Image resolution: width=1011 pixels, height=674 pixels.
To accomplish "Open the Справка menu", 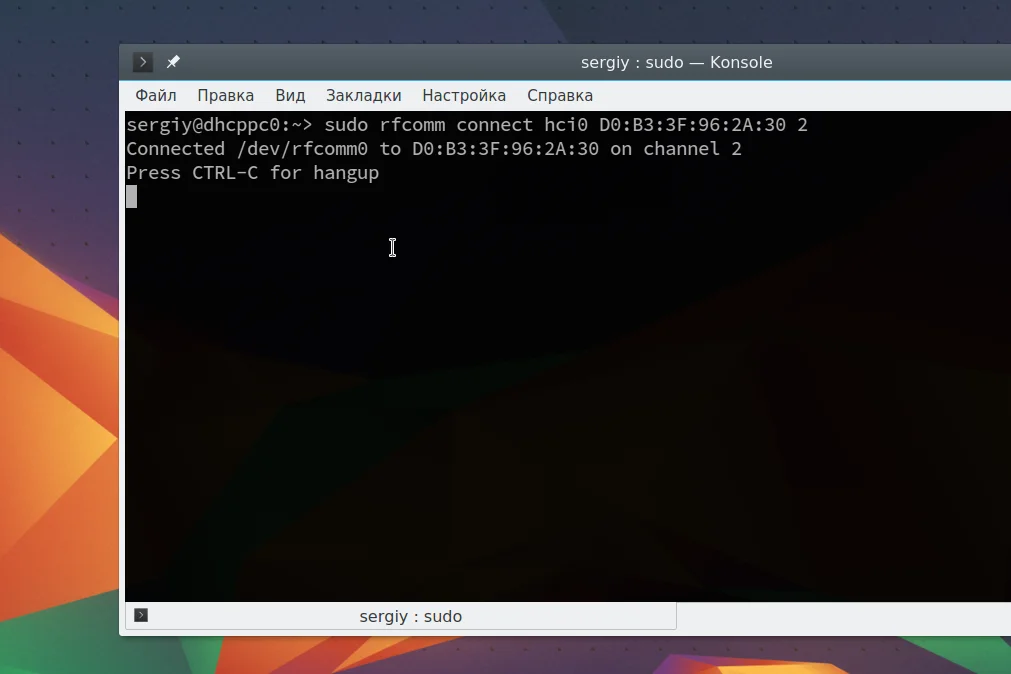I will pos(560,95).
